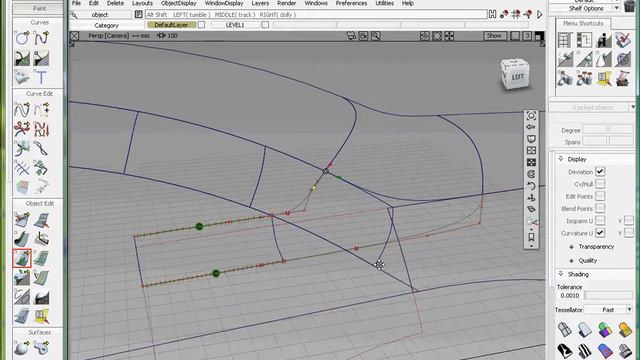The image size is (640, 360).
Task: Open the Shelf Options dropdown
Action: coord(616,9)
